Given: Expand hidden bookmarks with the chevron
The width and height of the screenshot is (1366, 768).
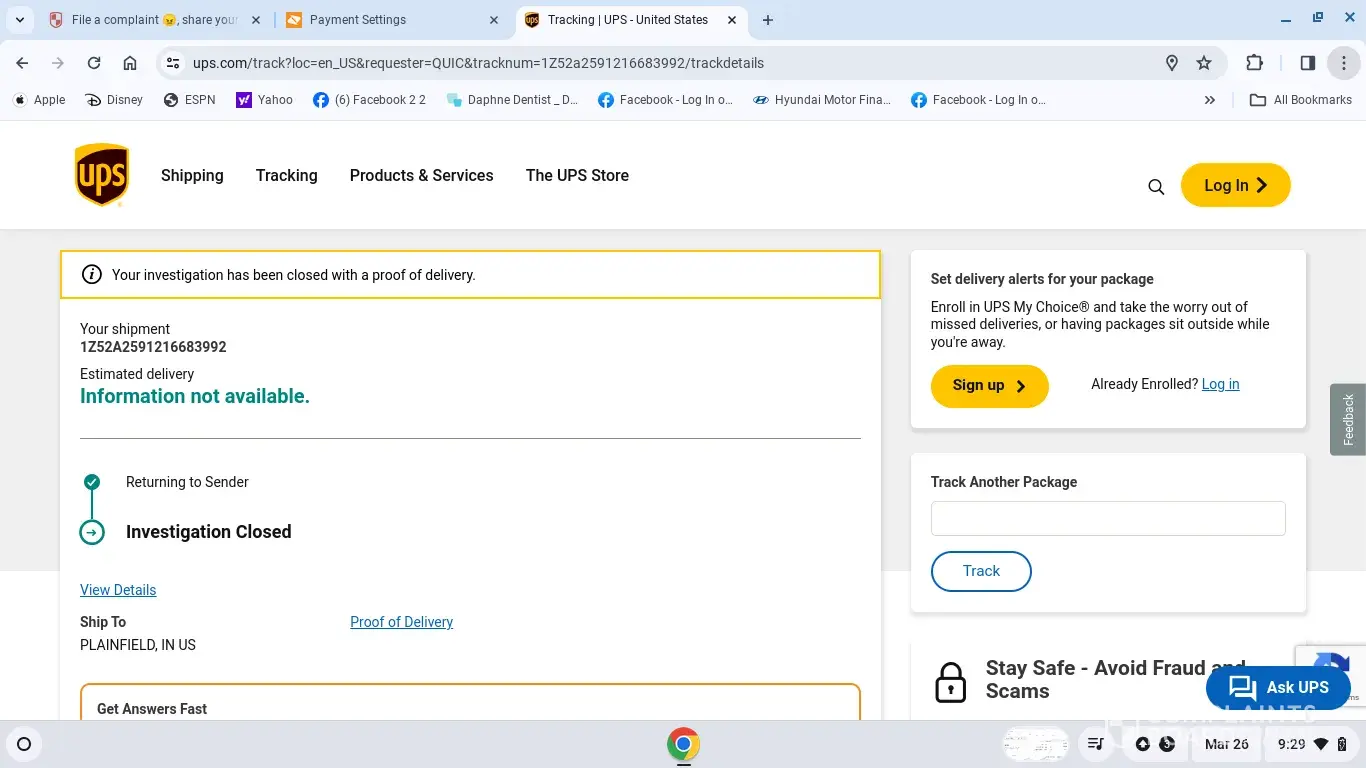Looking at the screenshot, I should click(1210, 100).
